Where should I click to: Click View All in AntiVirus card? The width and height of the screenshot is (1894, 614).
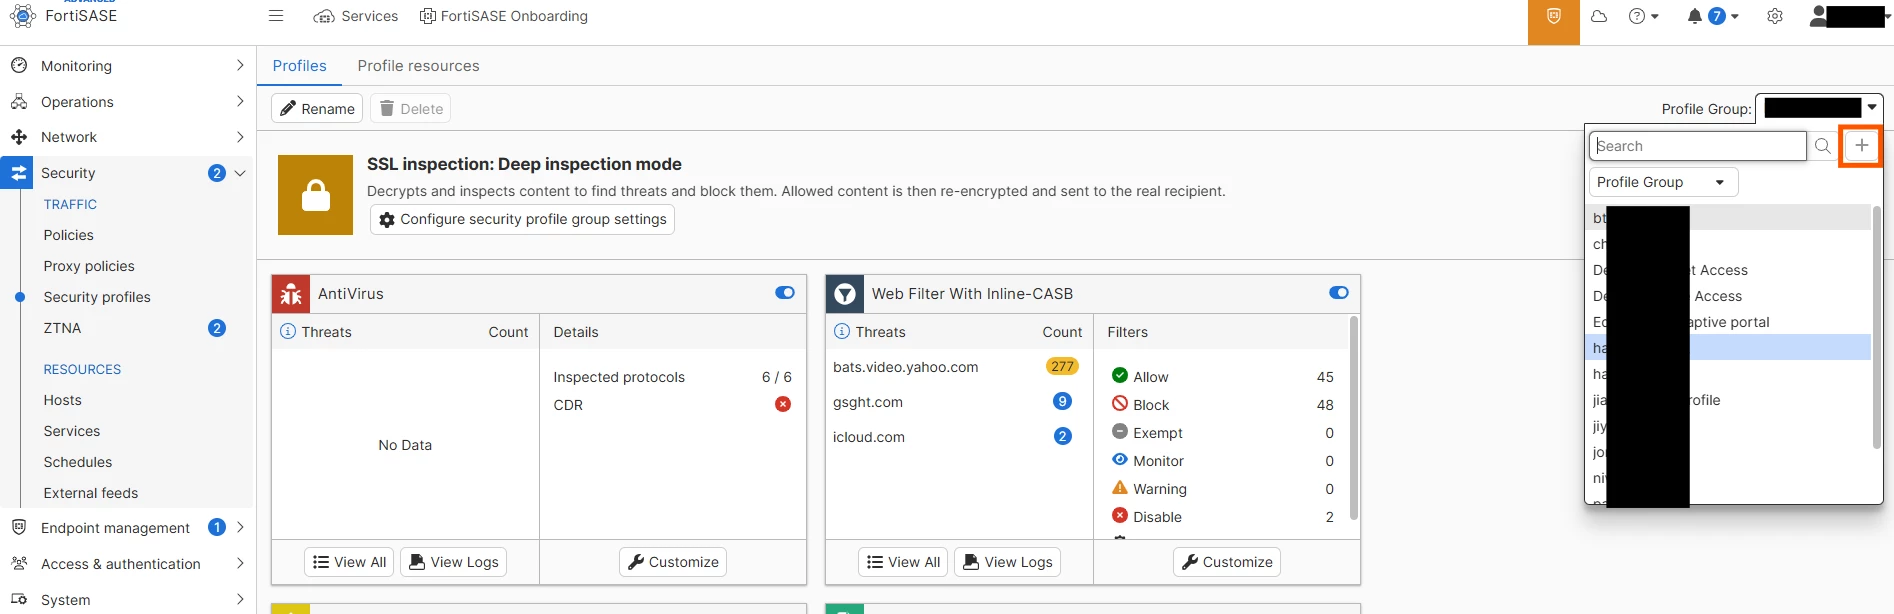point(349,562)
